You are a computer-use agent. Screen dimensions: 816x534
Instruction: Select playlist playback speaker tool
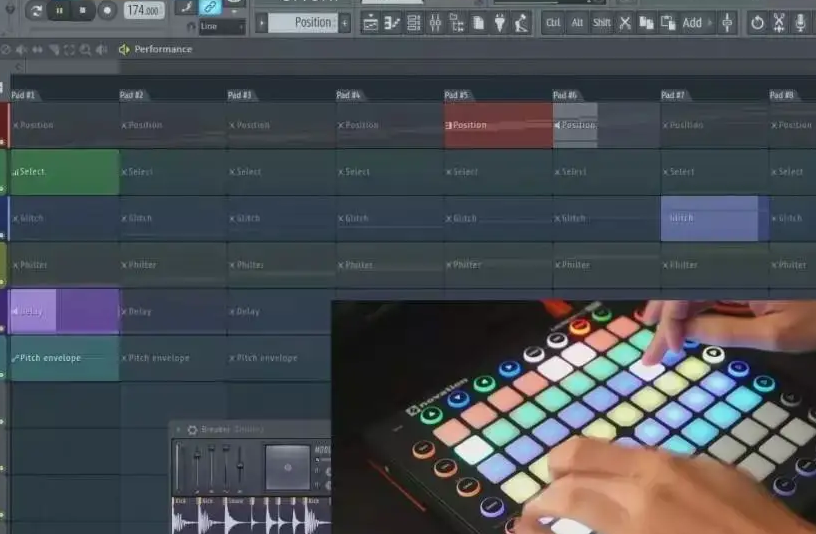[101, 49]
